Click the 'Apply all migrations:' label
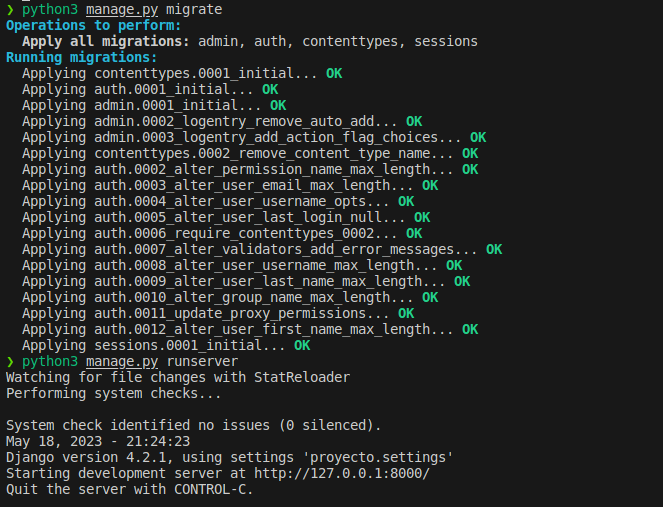Image resolution: width=663 pixels, height=507 pixels. point(106,41)
